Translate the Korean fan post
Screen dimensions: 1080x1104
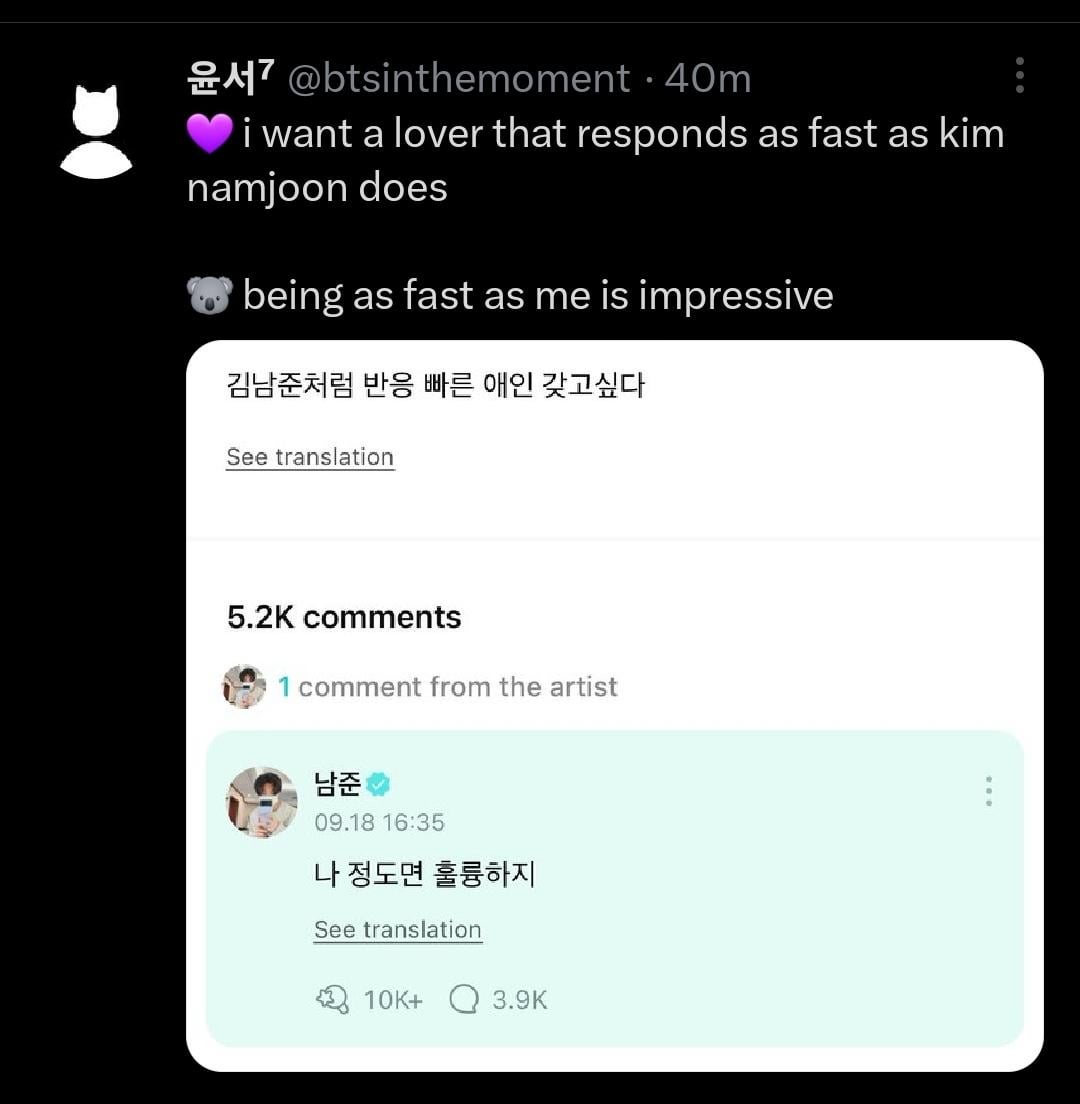(310, 457)
